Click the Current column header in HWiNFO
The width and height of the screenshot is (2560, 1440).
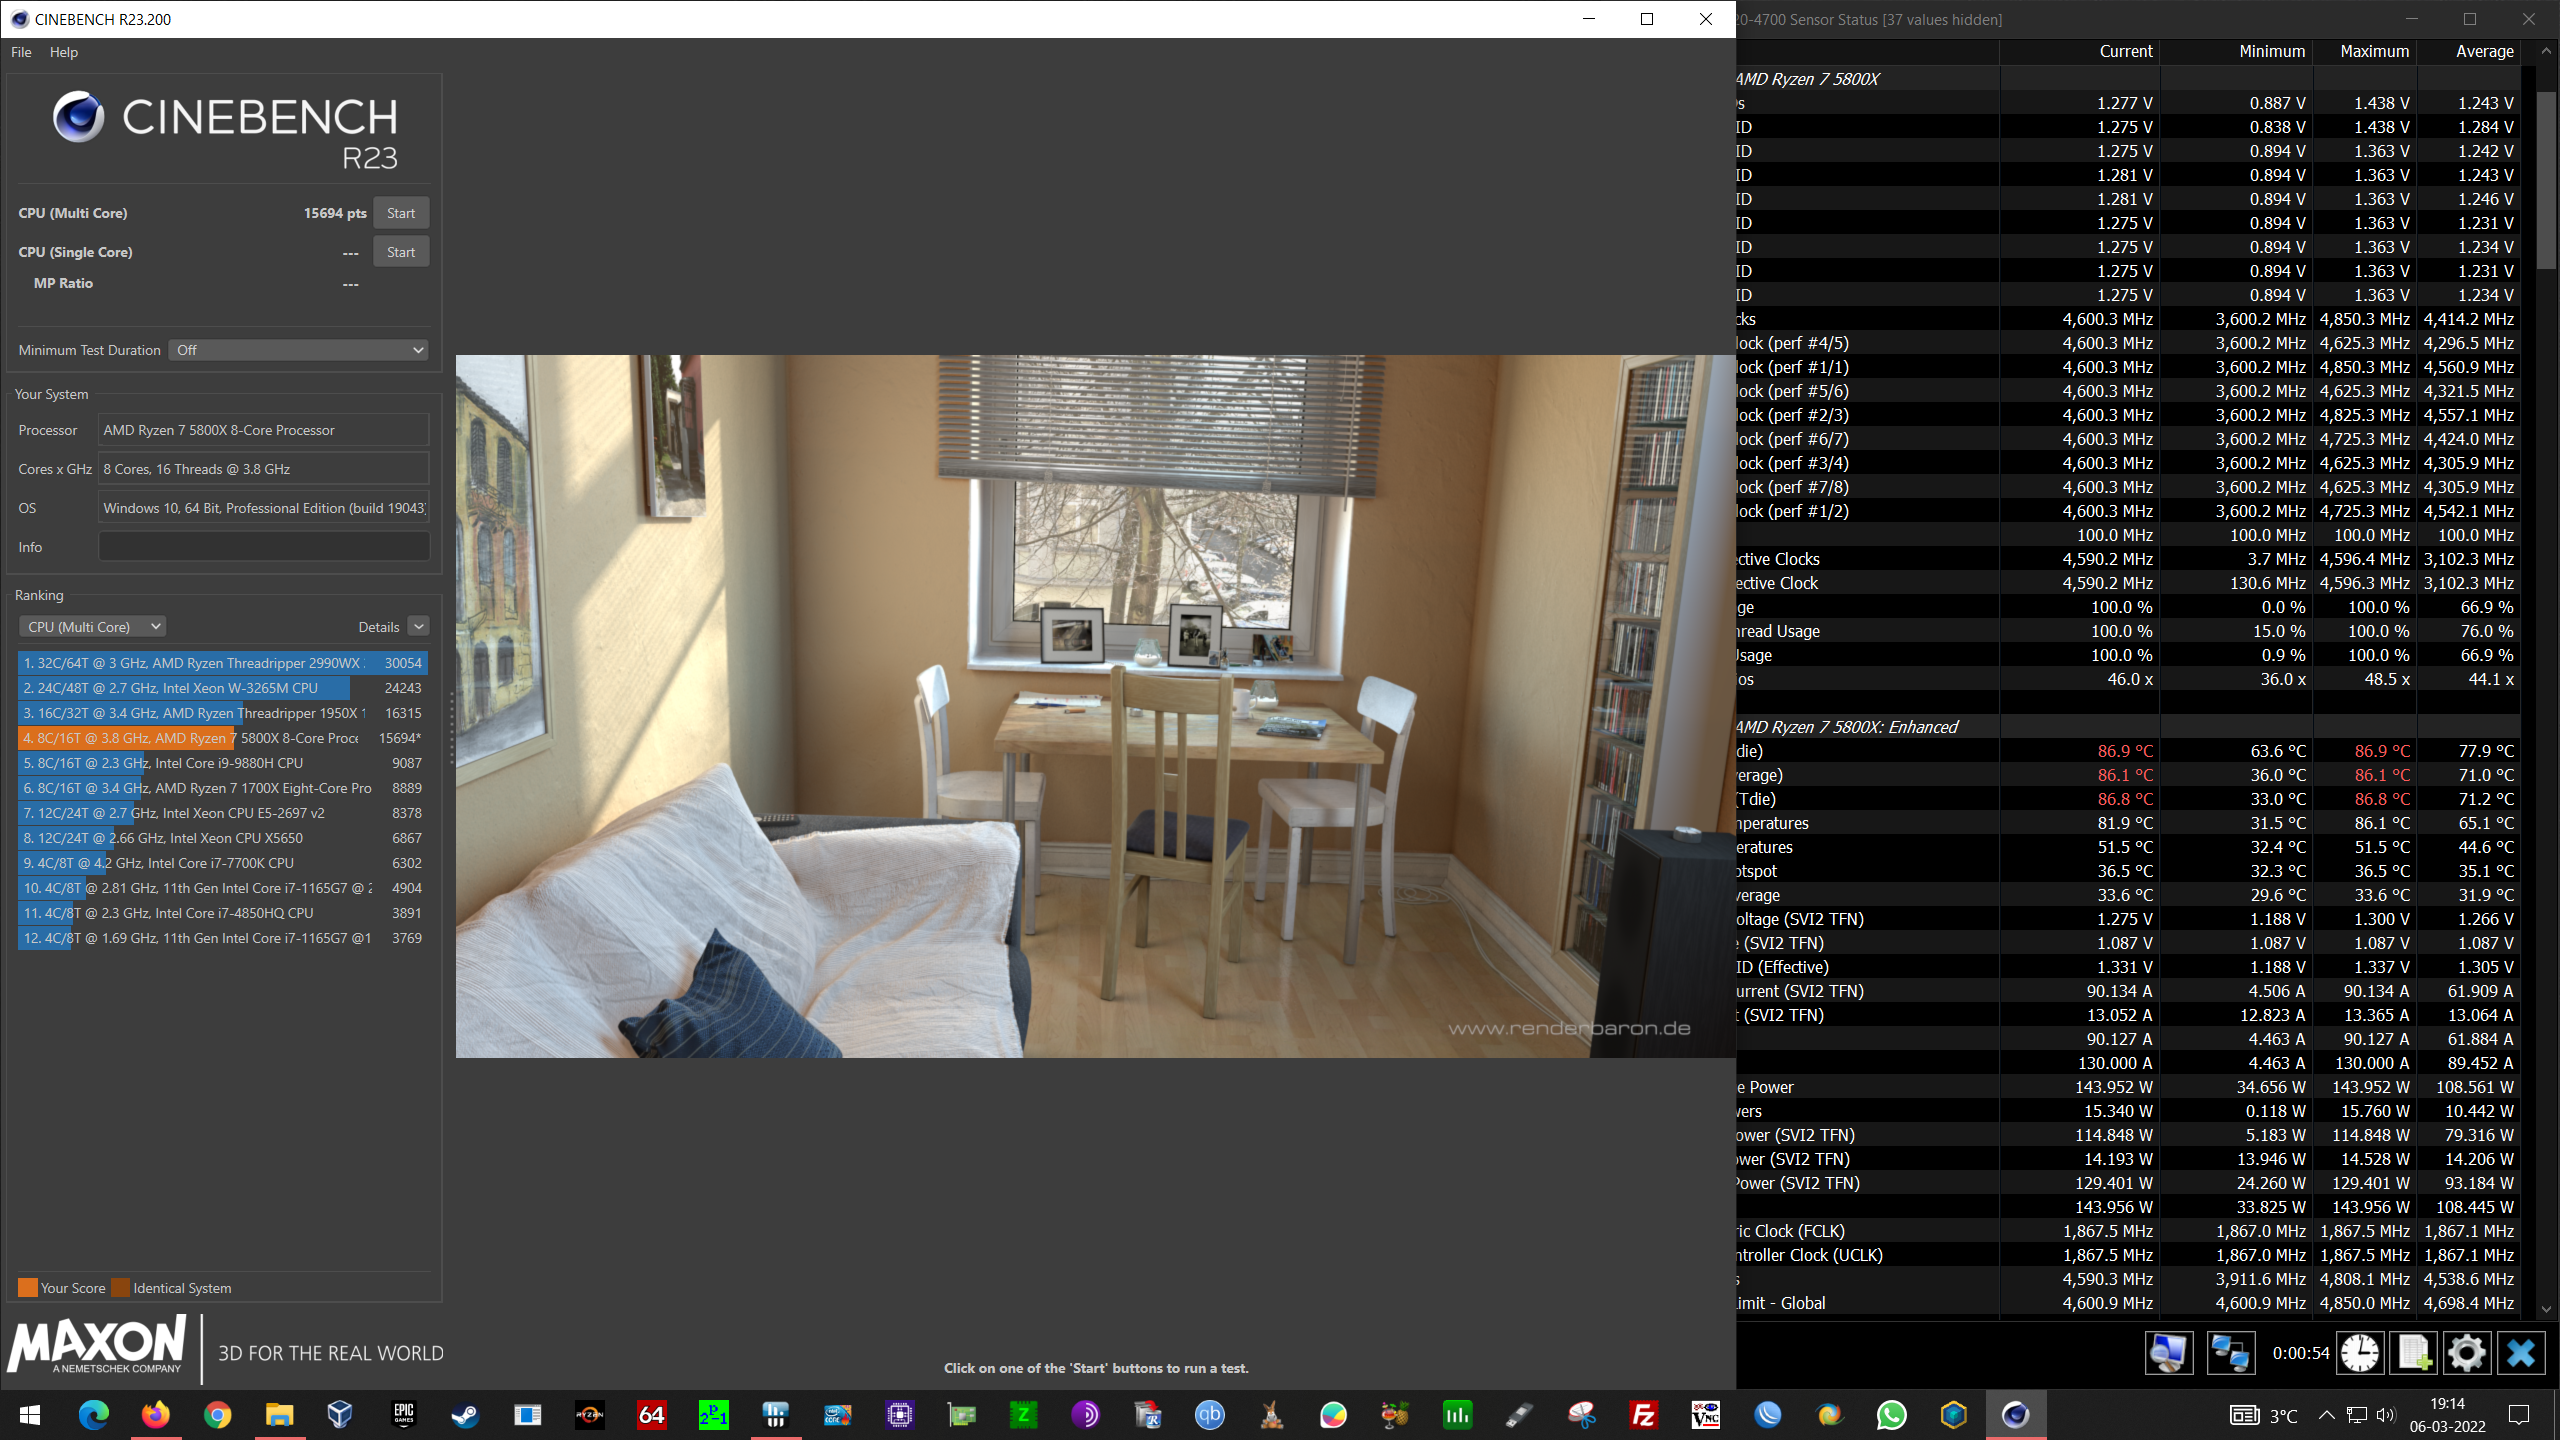2080,51
